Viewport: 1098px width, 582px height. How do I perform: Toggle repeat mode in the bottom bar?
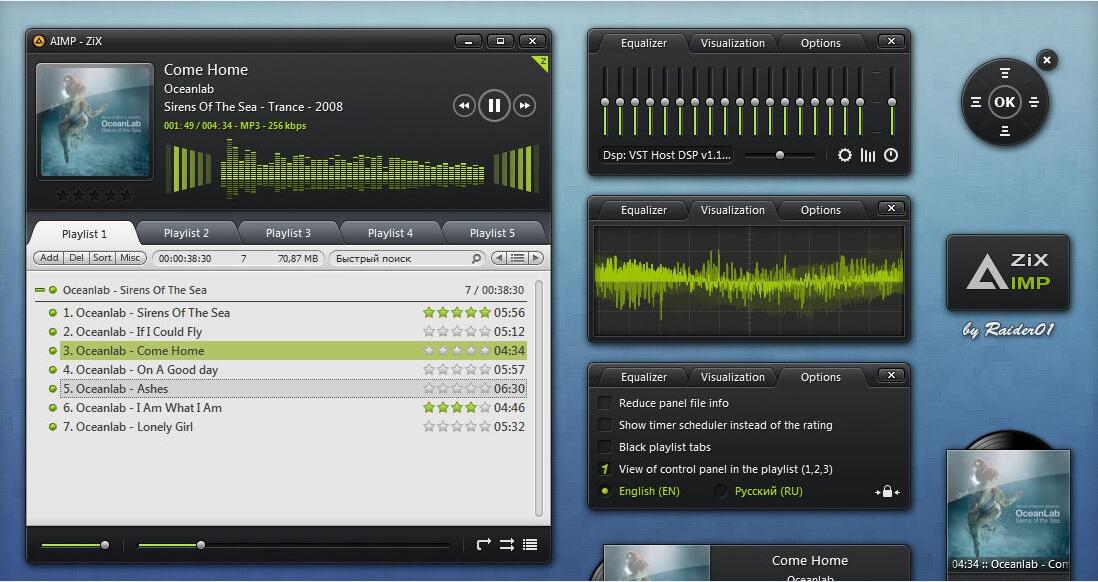coord(484,545)
